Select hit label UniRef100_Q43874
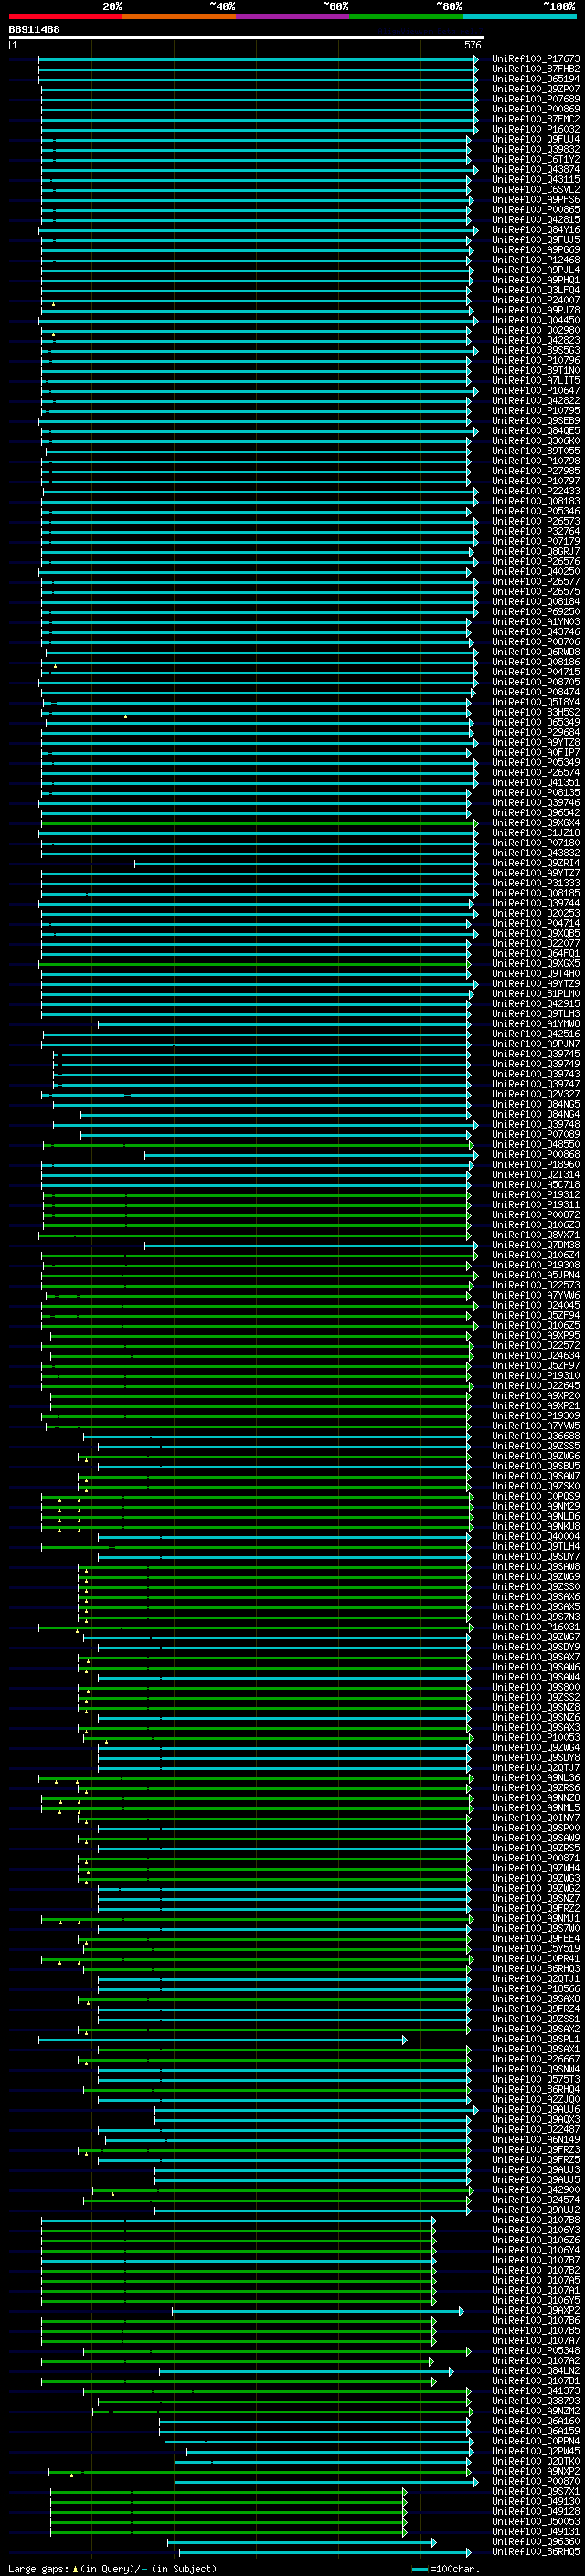 536,169
